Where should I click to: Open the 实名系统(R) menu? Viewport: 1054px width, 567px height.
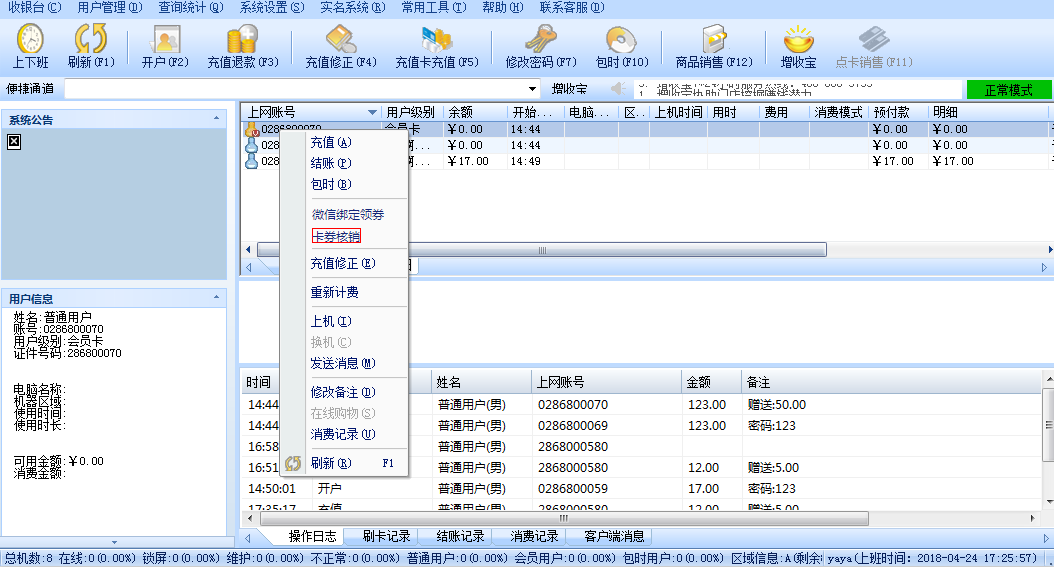click(353, 7)
